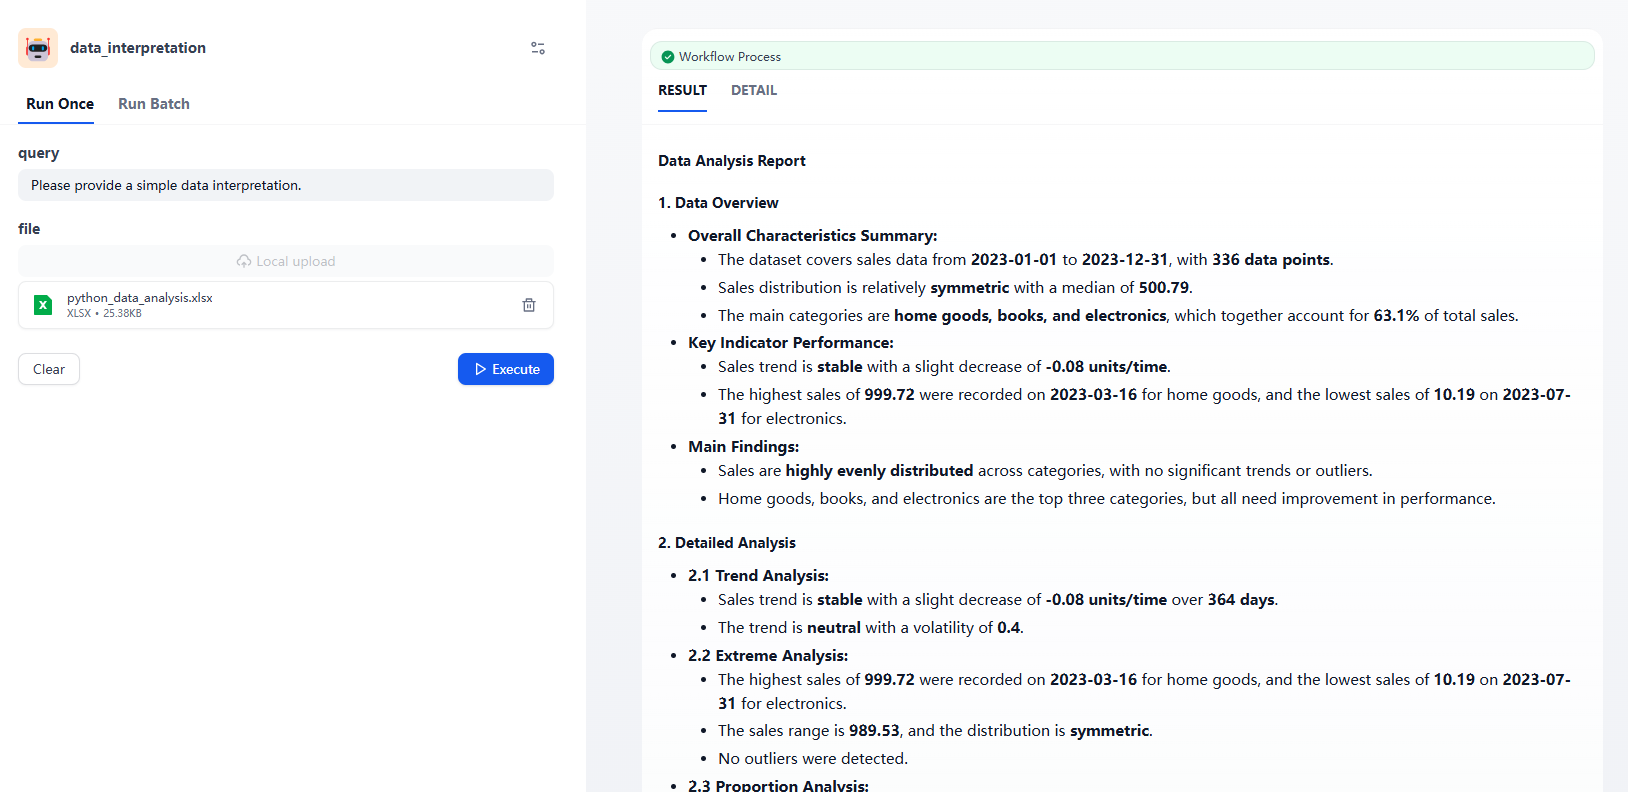Click the '2. Detailed Analysis' section heading
The width and height of the screenshot is (1628, 792).
727,543
